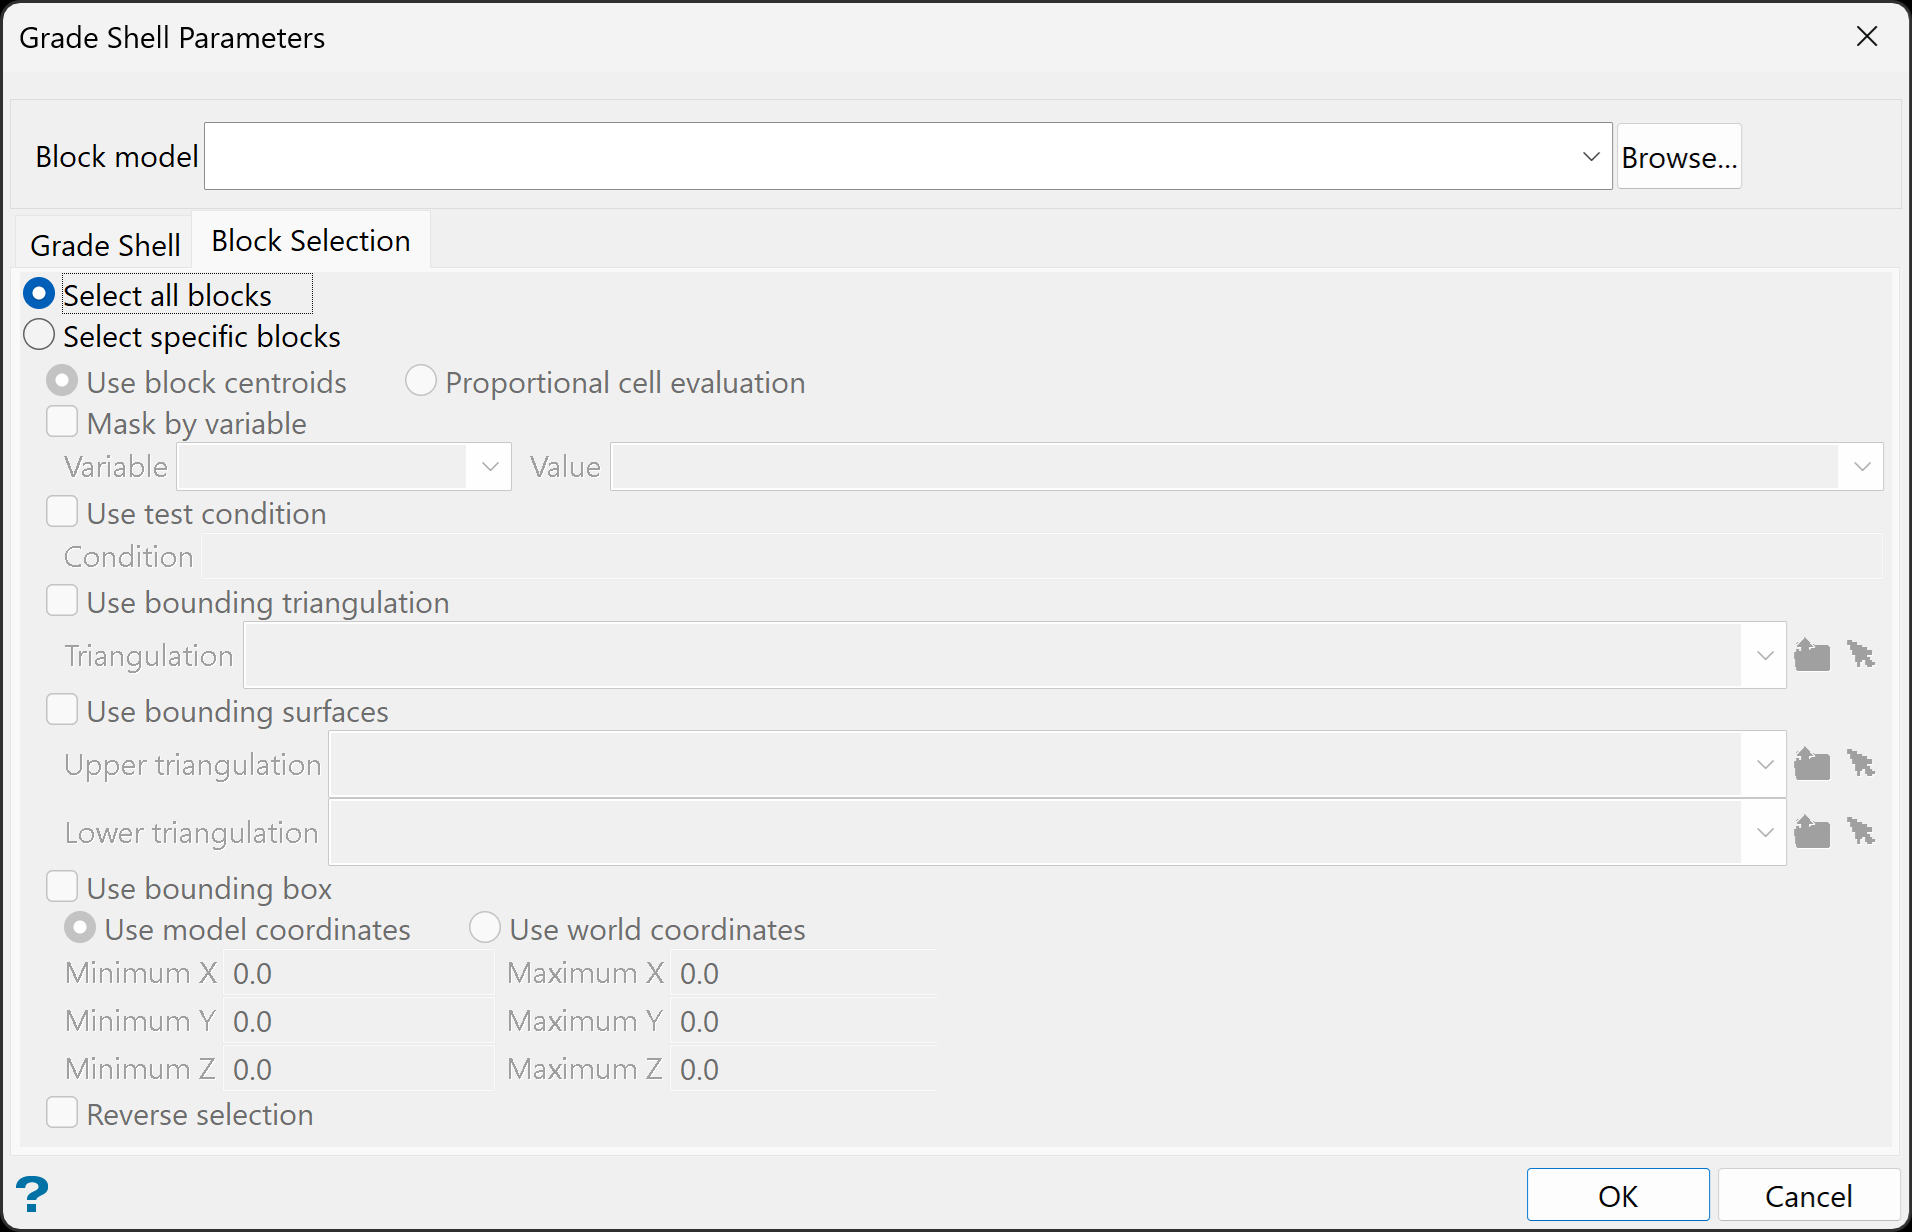The height and width of the screenshot is (1232, 1912).
Task: Click the blue help question mark icon
Action: [x=32, y=1194]
